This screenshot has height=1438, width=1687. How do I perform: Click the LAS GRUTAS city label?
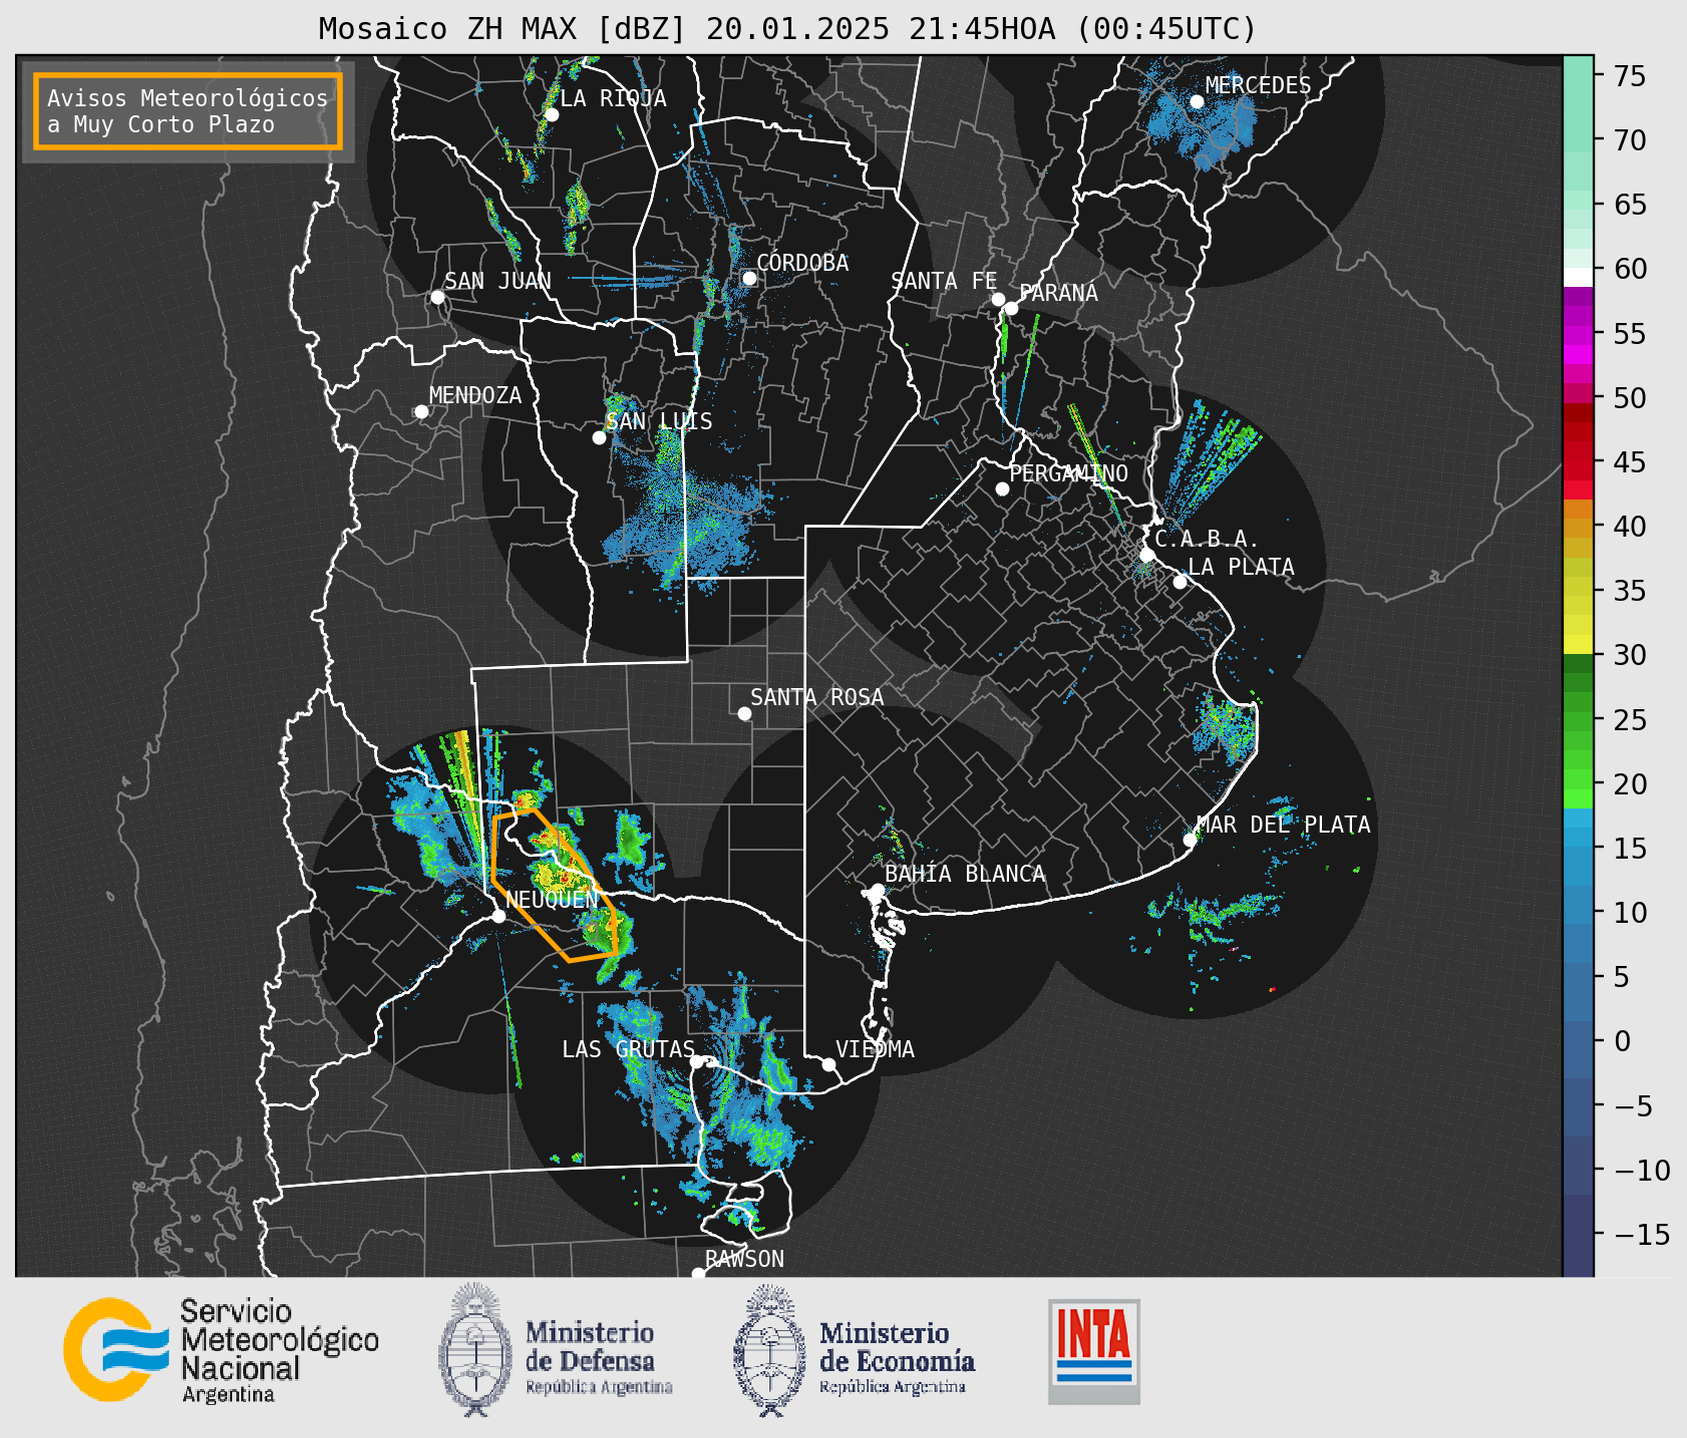[x=628, y=1049]
